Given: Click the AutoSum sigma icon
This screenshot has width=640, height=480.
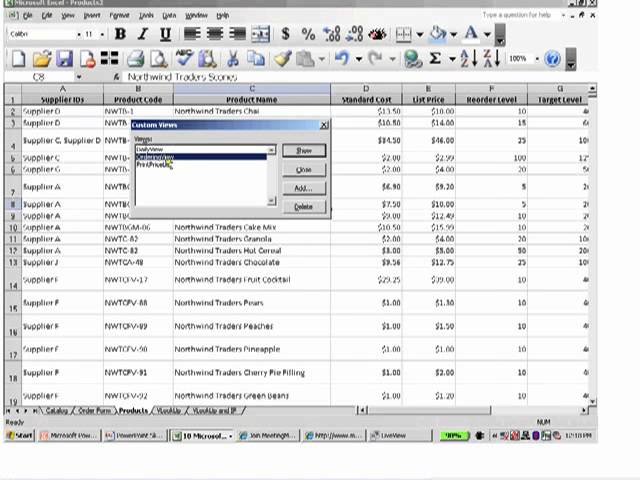Looking at the screenshot, I should tap(435, 58).
